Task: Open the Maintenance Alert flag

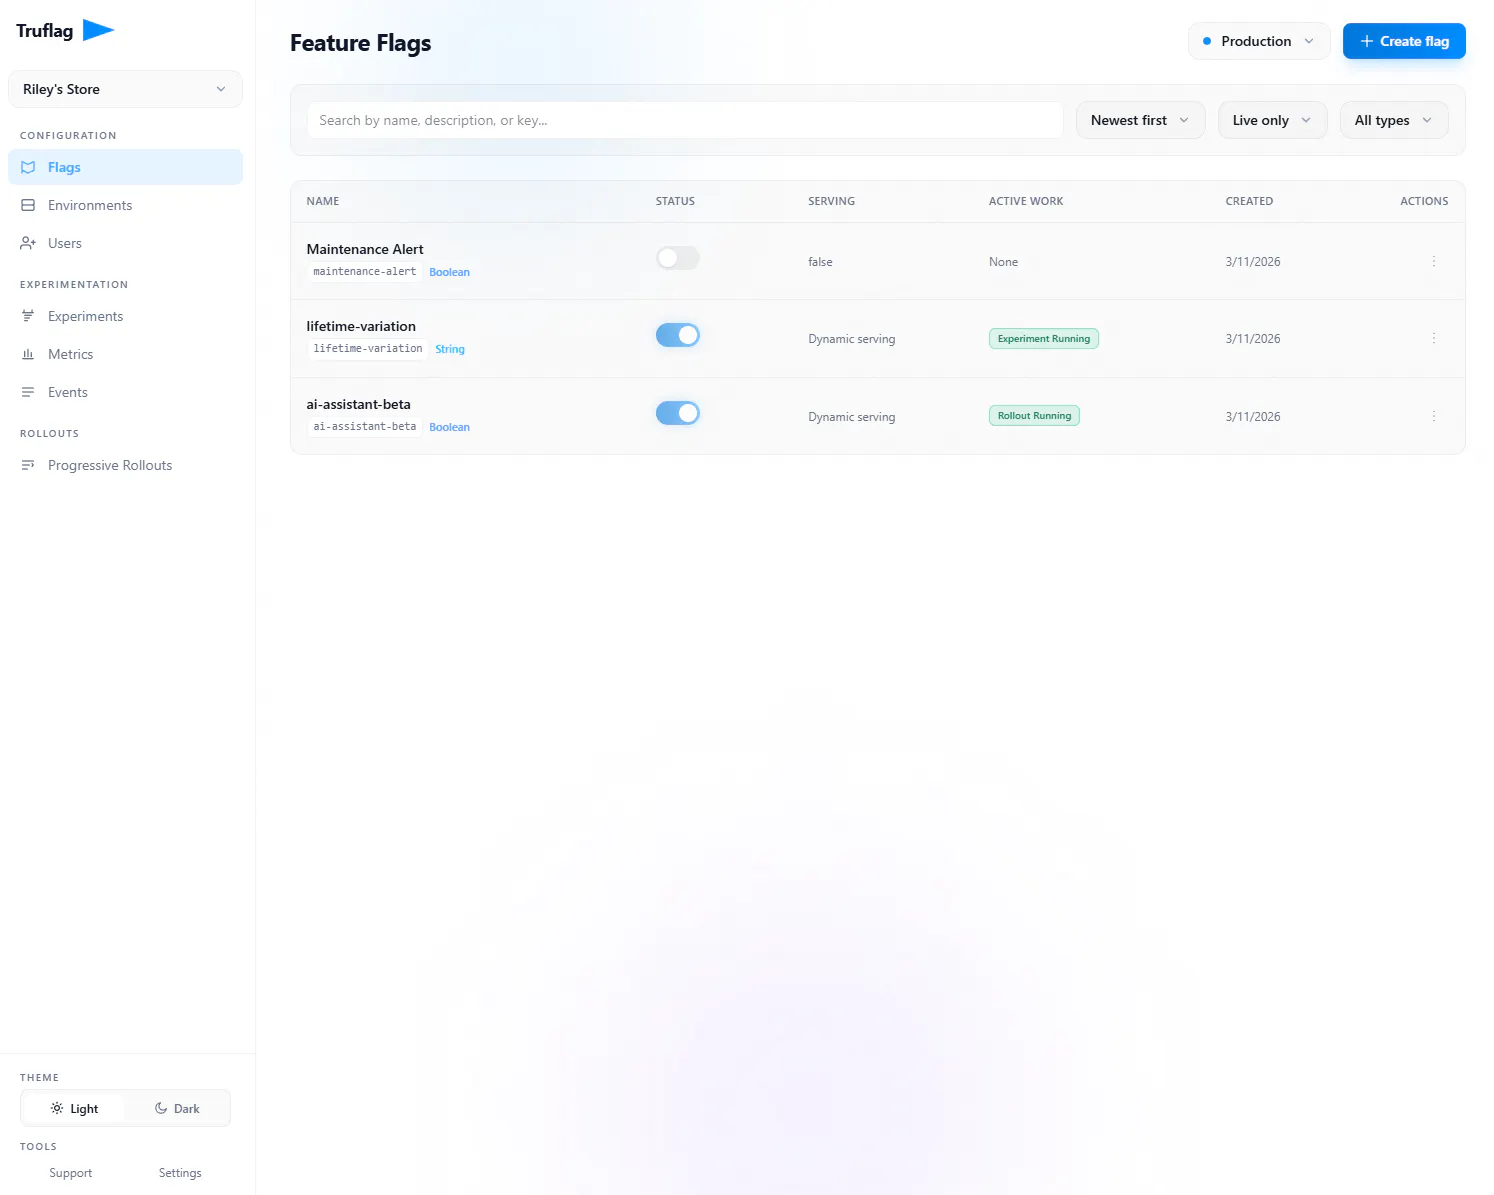Action: (365, 249)
